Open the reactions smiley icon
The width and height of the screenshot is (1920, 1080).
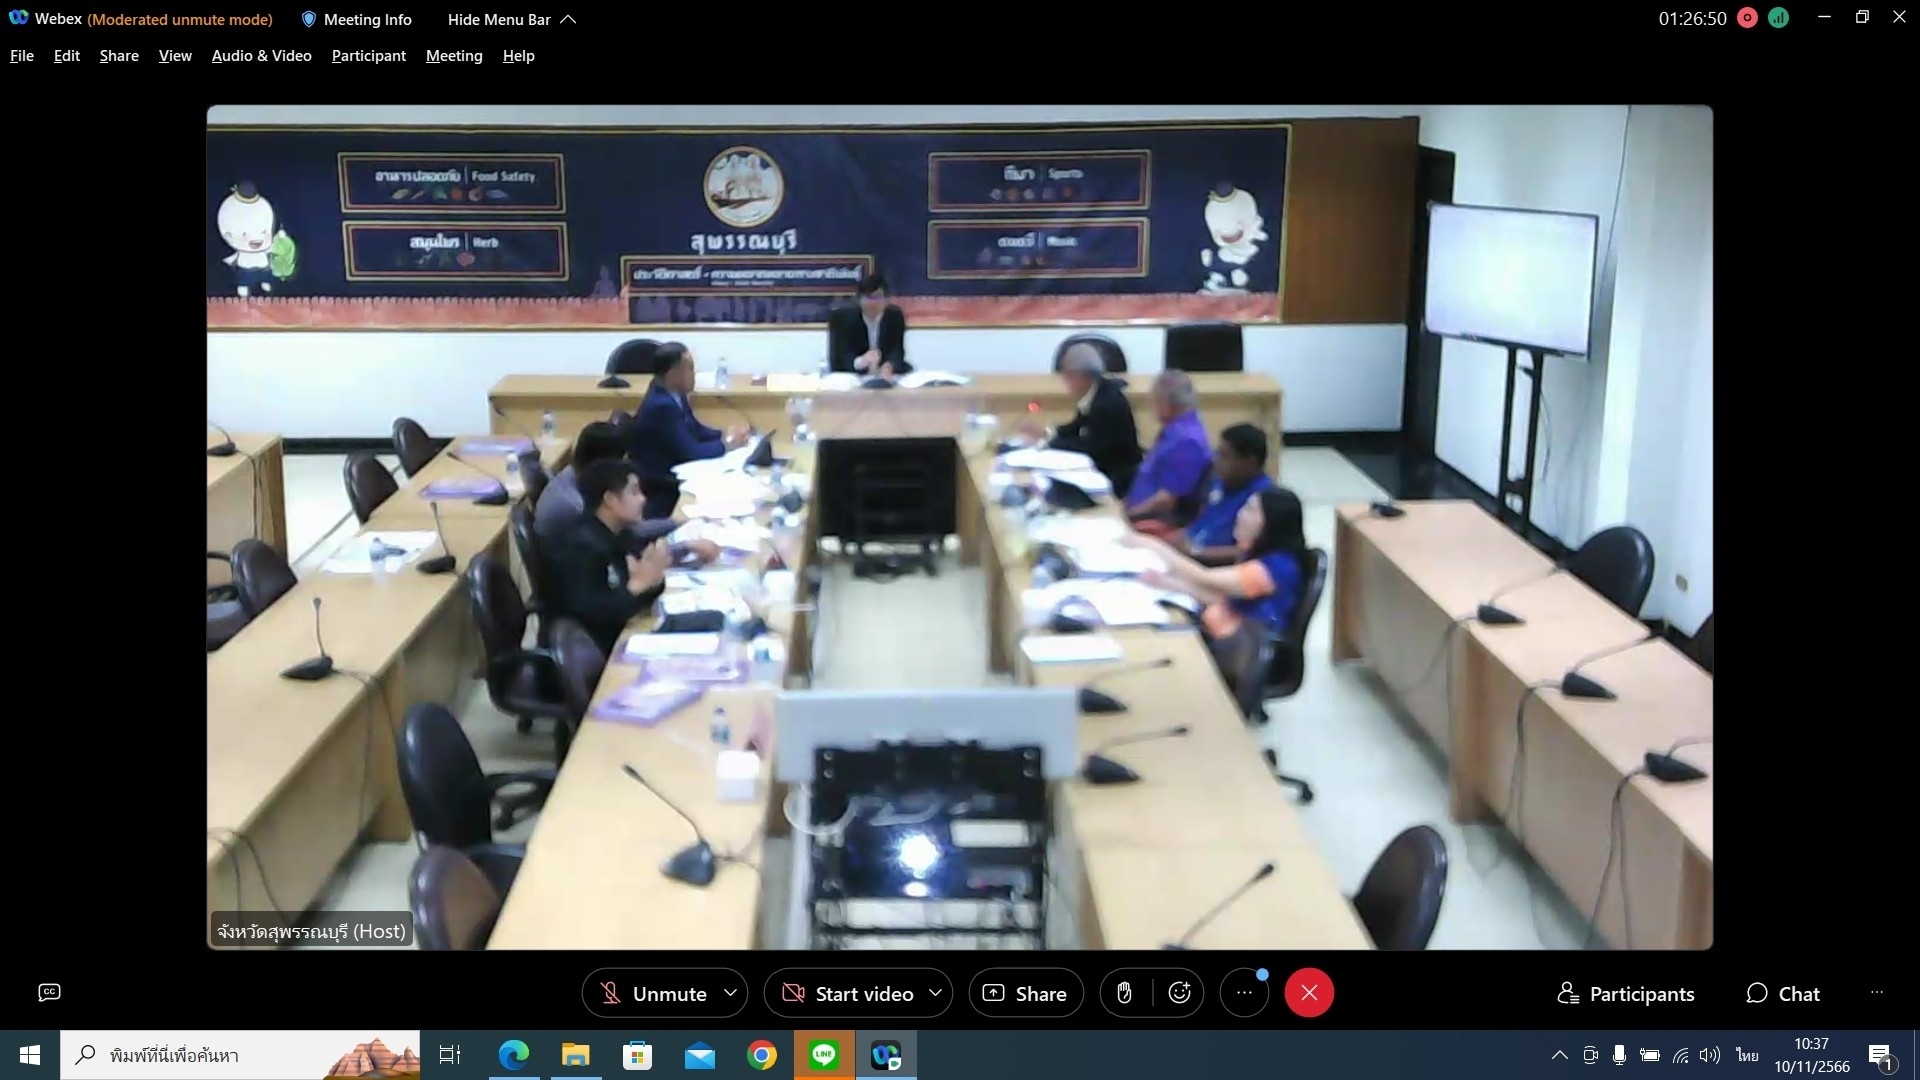coord(1180,993)
